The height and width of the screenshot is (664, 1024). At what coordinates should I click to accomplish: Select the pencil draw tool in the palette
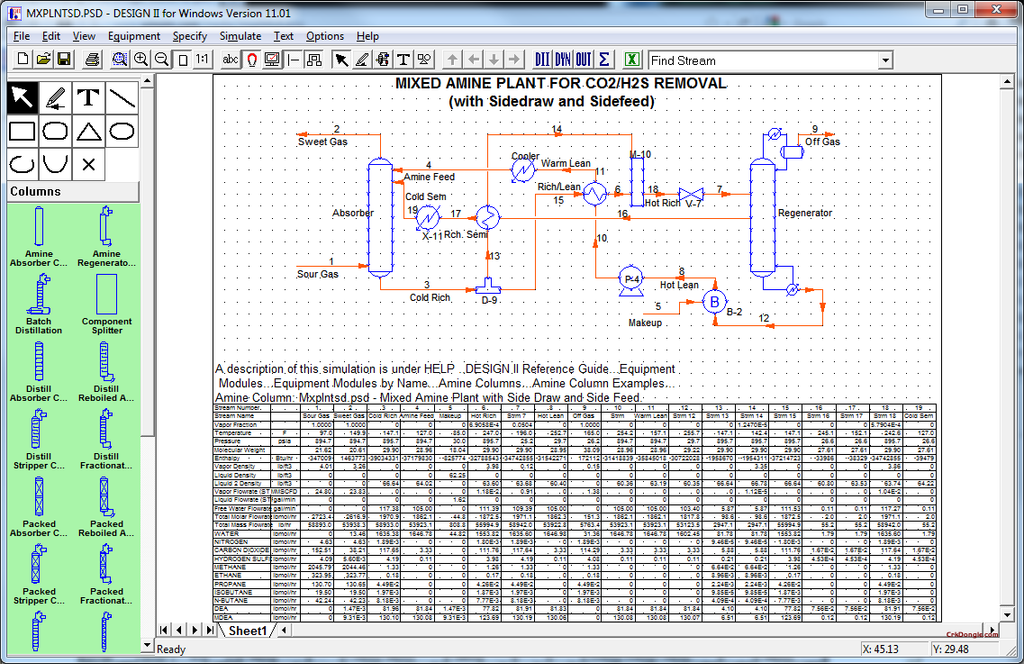tap(56, 98)
